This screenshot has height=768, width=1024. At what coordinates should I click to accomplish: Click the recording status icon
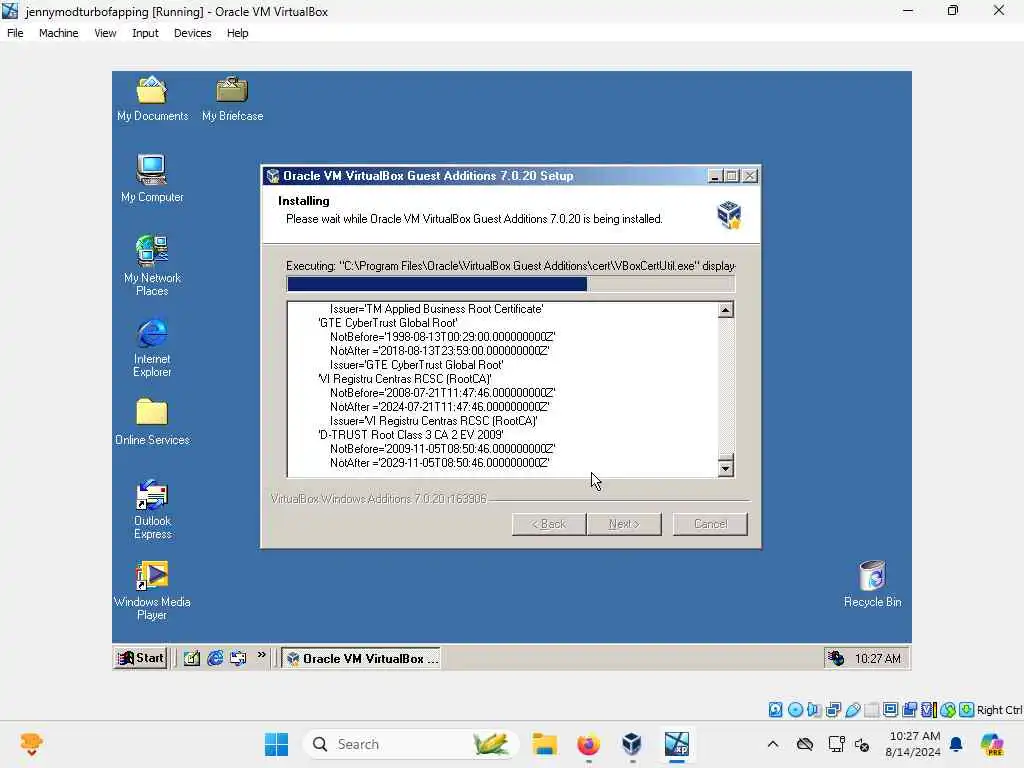[909, 710]
